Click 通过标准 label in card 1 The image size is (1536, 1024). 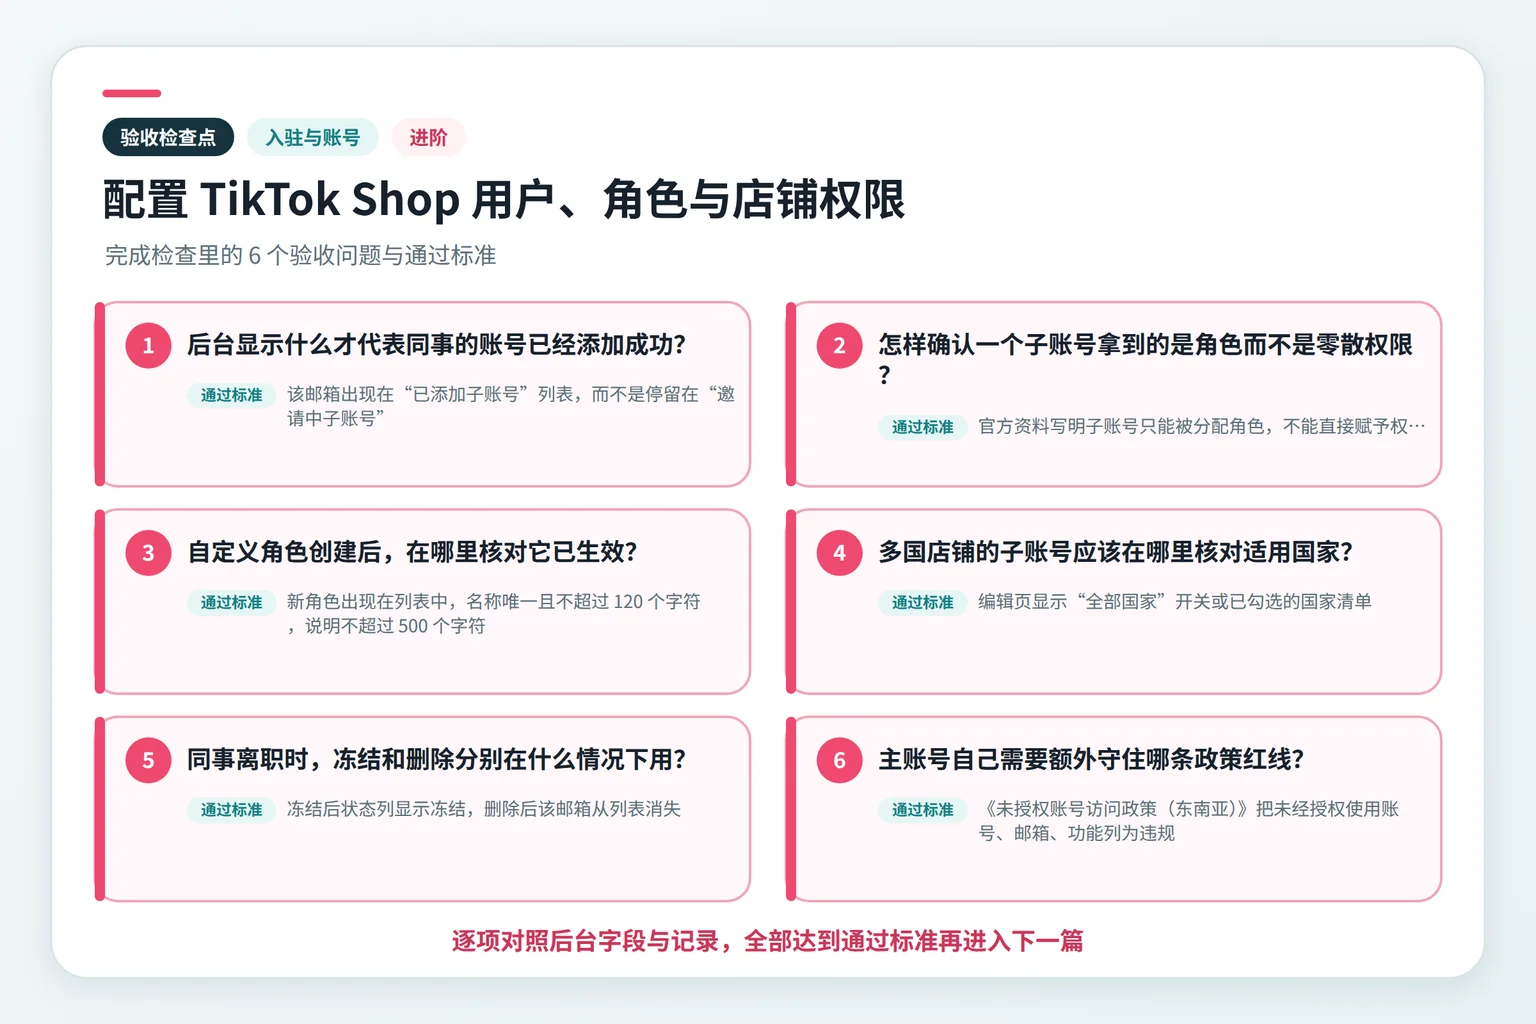[231, 395]
